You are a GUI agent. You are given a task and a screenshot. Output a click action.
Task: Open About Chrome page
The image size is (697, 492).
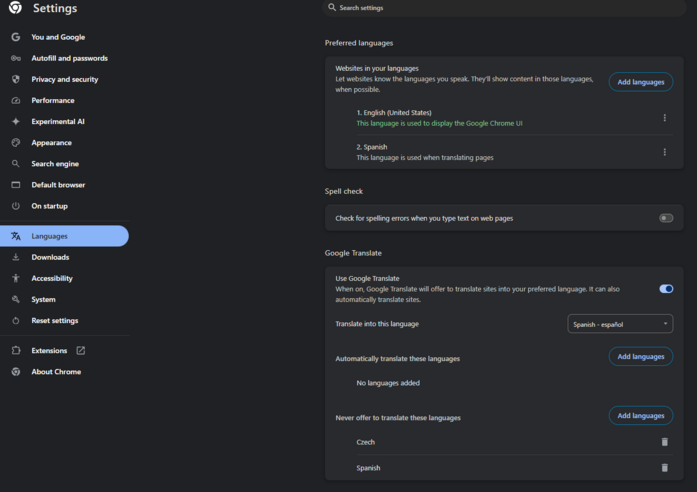tap(56, 372)
